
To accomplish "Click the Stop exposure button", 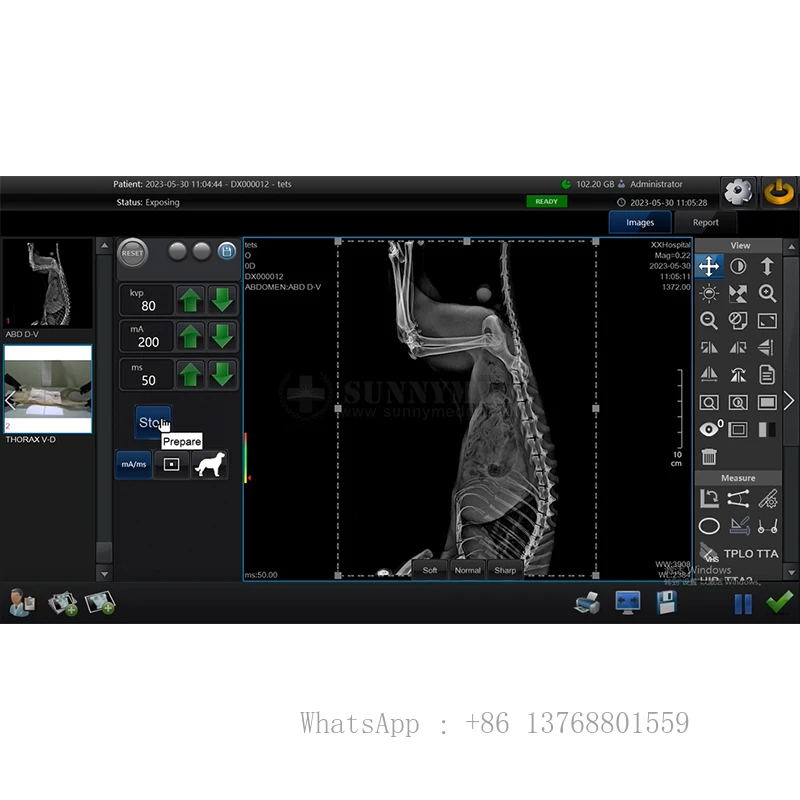I will click(153, 422).
